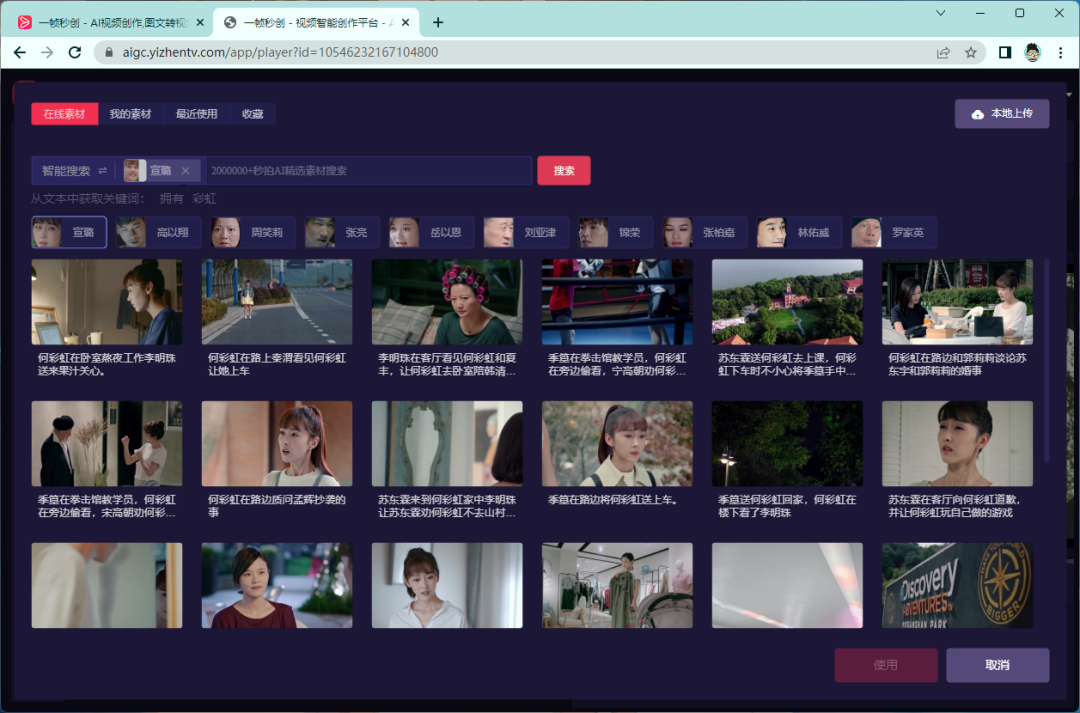Image resolution: width=1080 pixels, height=713 pixels.
Task: Open tab search chevron in title bar
Action: pos(940,12)
